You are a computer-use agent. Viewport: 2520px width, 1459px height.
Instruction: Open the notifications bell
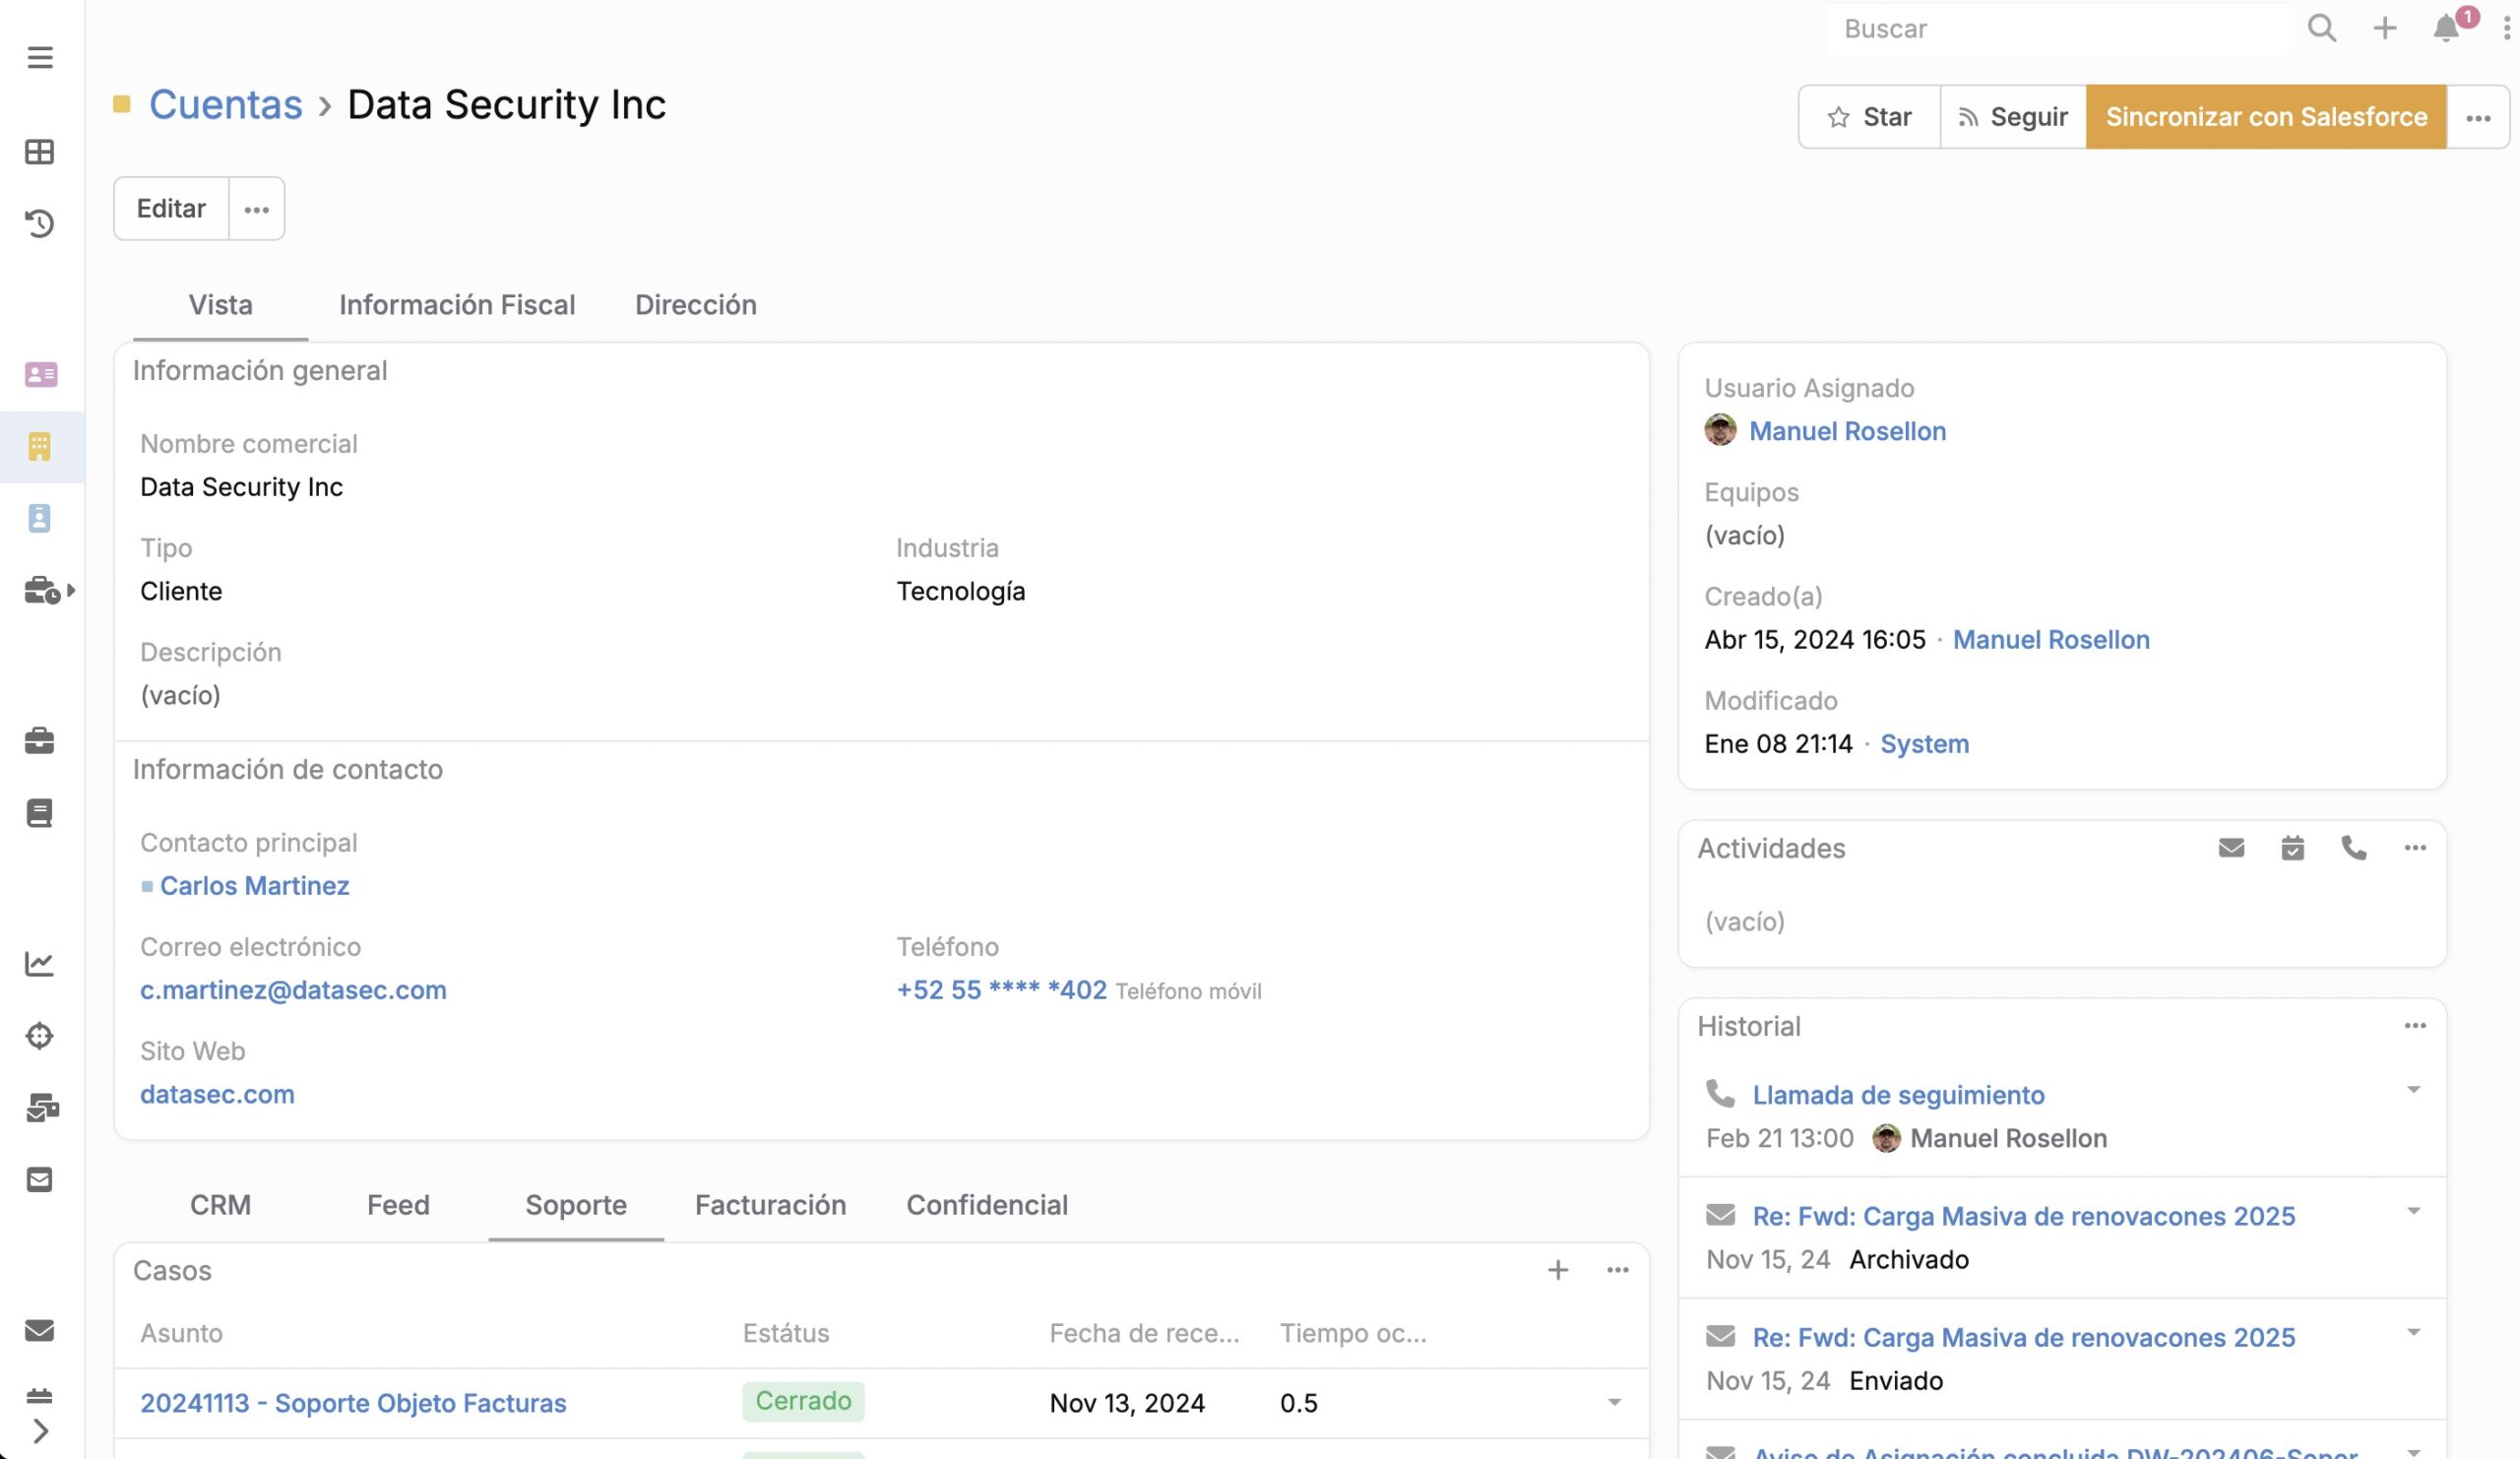coord(2447,28)
